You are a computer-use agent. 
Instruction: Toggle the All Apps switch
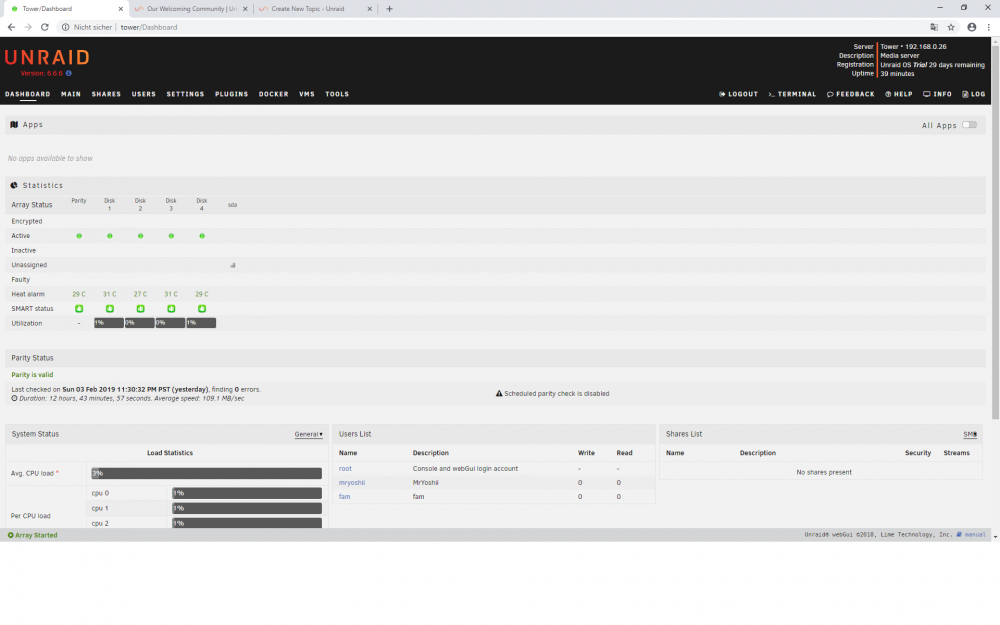969,125
